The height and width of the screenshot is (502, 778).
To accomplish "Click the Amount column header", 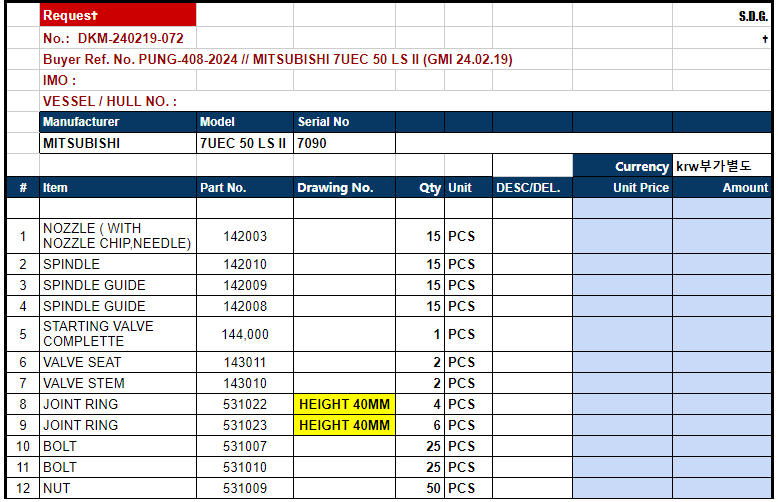I will (722, 188).
